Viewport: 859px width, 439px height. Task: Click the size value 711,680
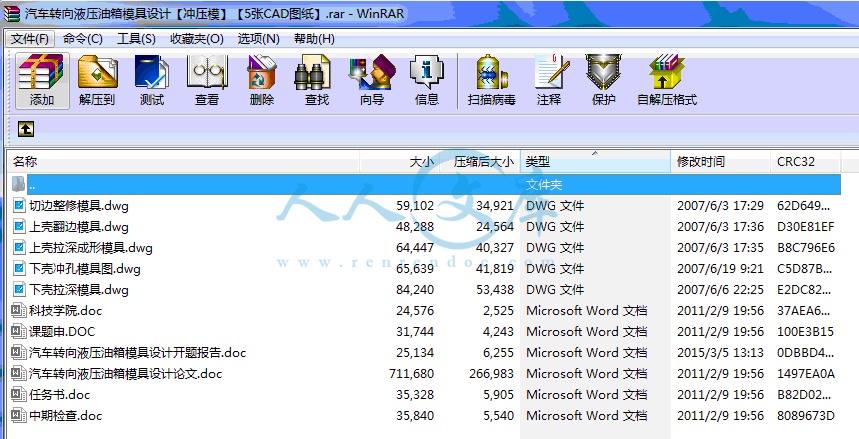(x=411, y=374)
